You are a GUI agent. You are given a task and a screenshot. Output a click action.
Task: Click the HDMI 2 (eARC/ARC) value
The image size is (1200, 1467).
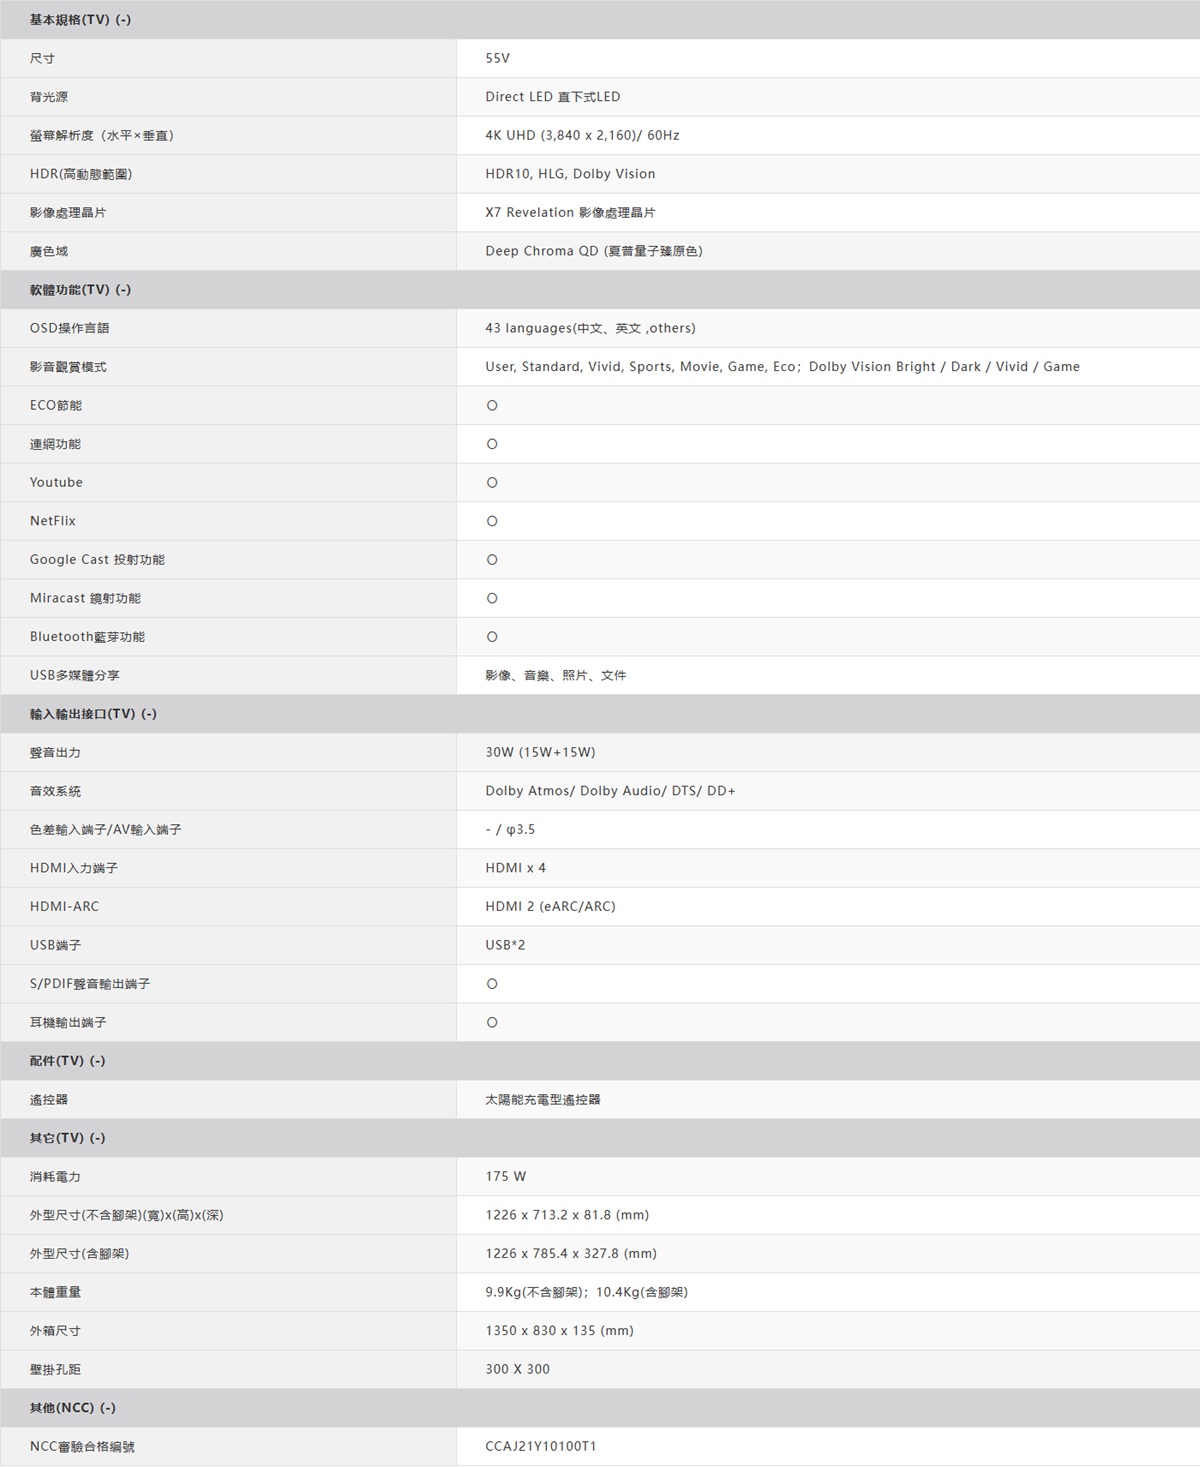pos(550,907)
